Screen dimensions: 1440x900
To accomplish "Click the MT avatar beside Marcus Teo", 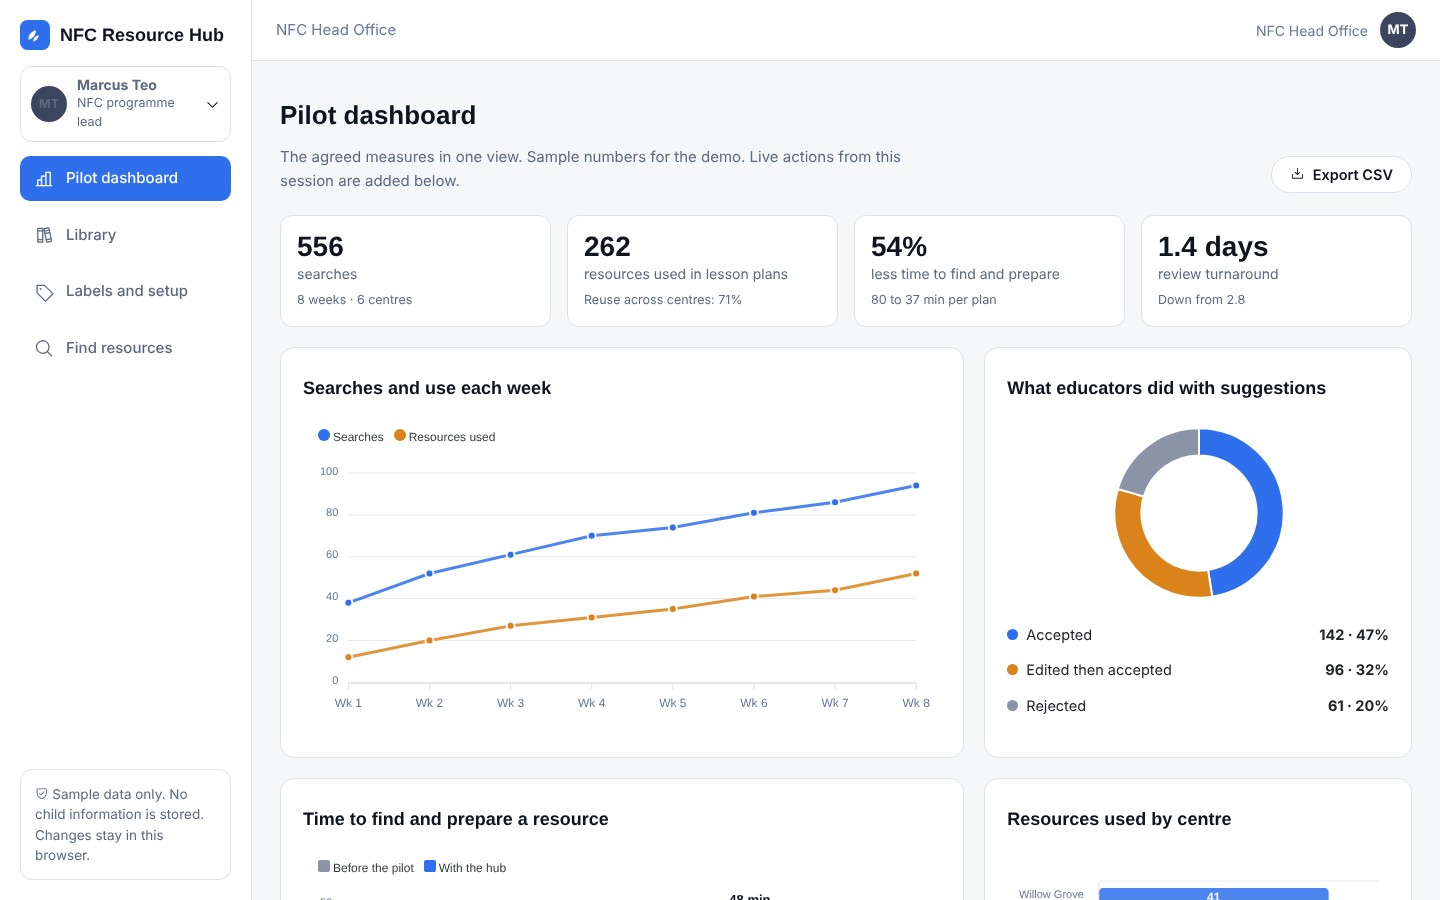I will coord(49,104).
